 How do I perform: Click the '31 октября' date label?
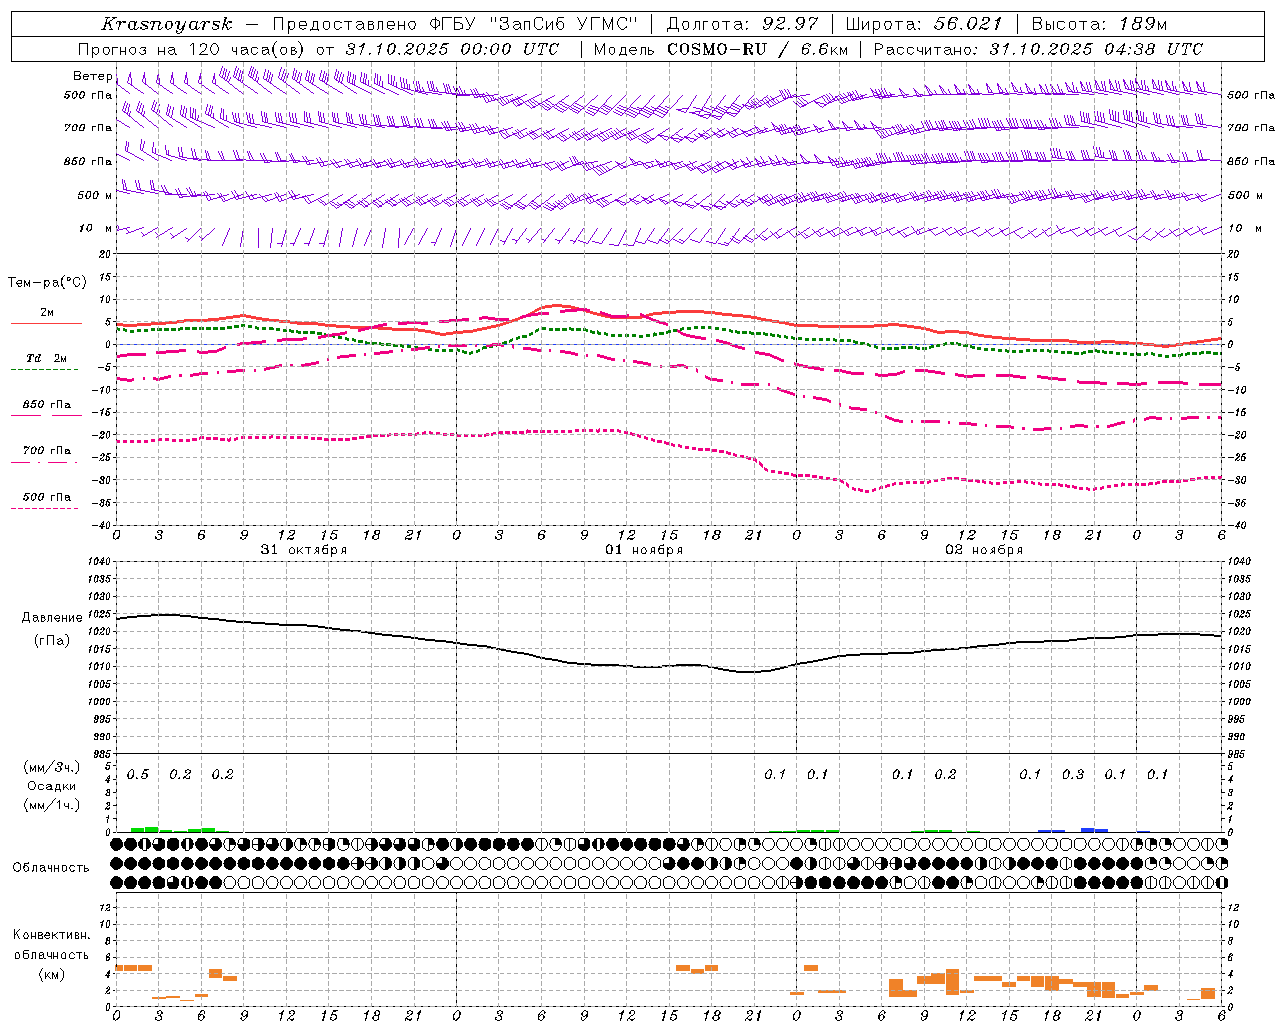304,550
